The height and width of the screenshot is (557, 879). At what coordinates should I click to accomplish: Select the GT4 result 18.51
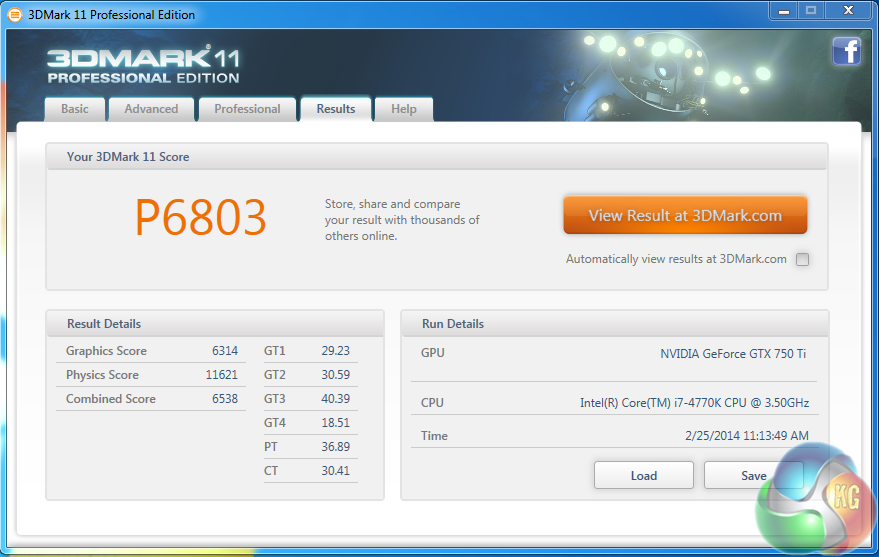point(335,423)
